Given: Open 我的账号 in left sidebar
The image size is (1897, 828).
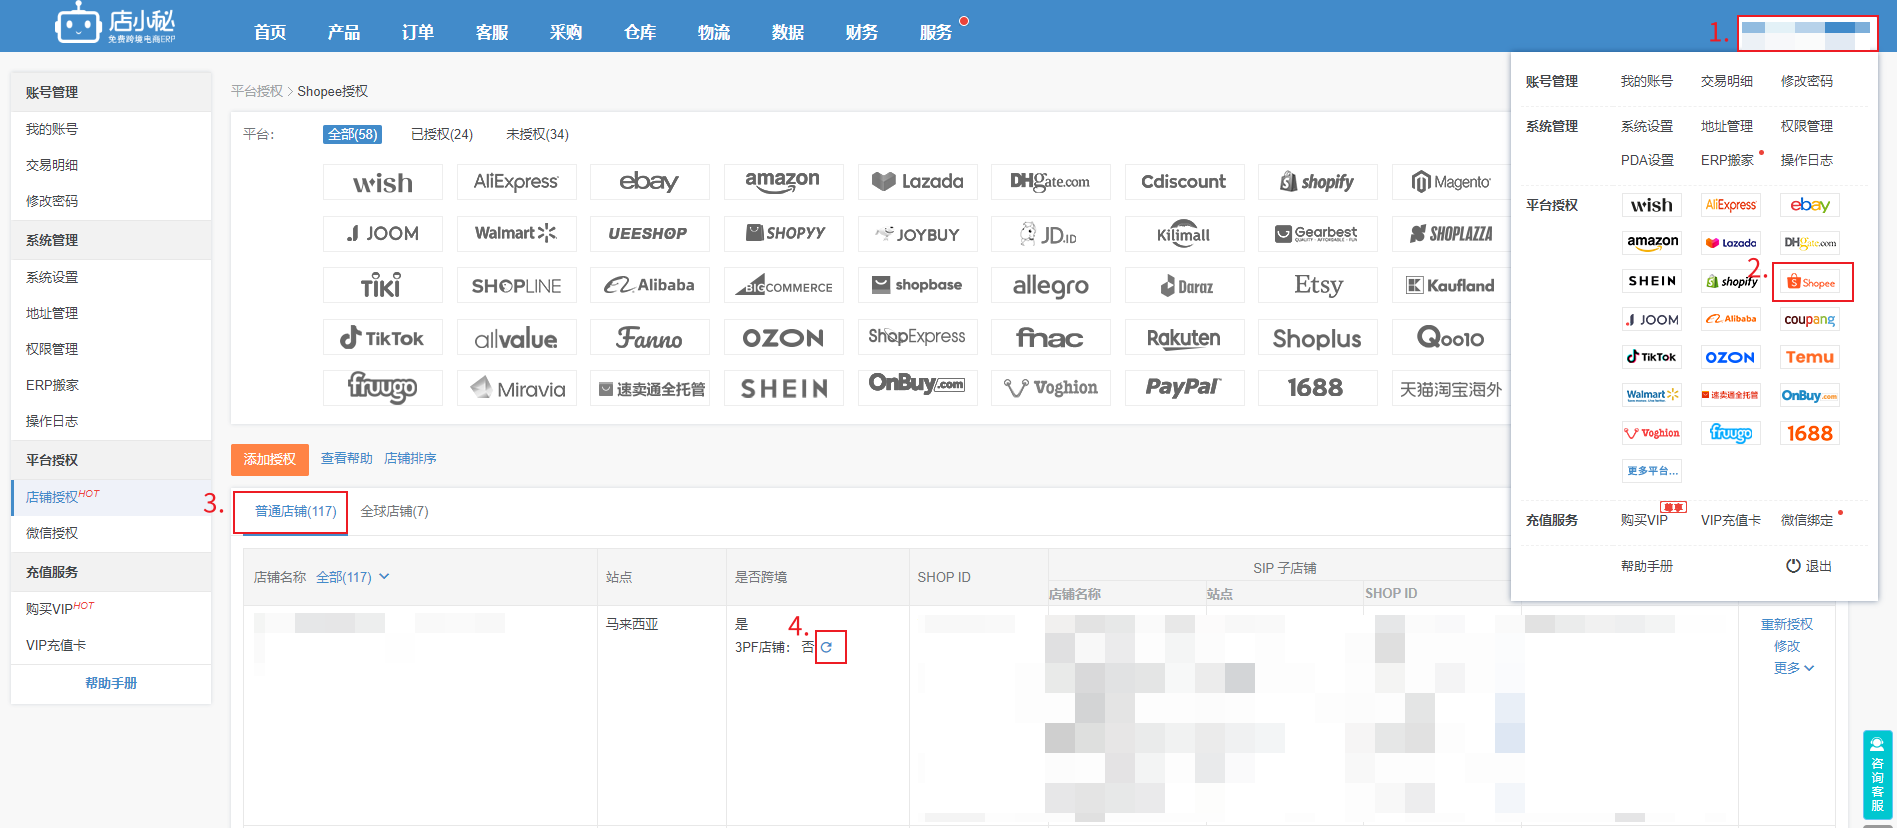Looking at the screenshot, I should 52,129.
